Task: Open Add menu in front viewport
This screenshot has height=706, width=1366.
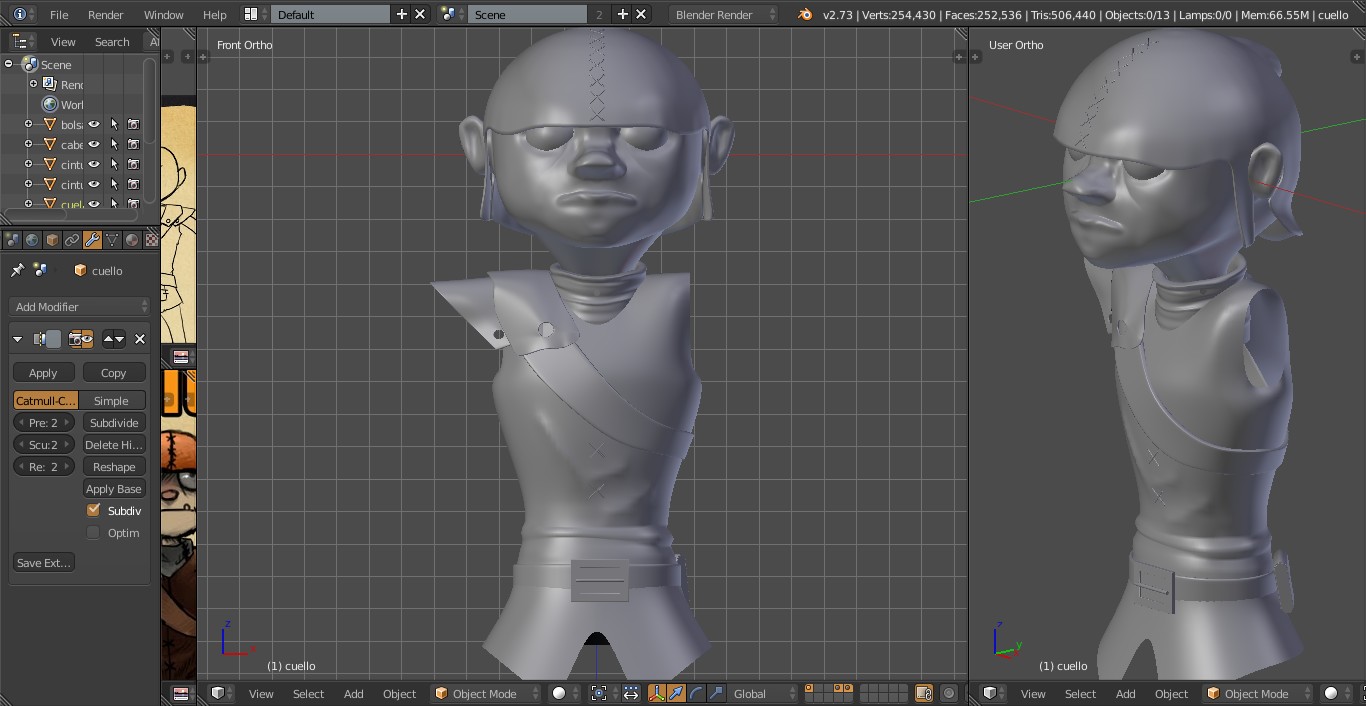Action: 354,693
